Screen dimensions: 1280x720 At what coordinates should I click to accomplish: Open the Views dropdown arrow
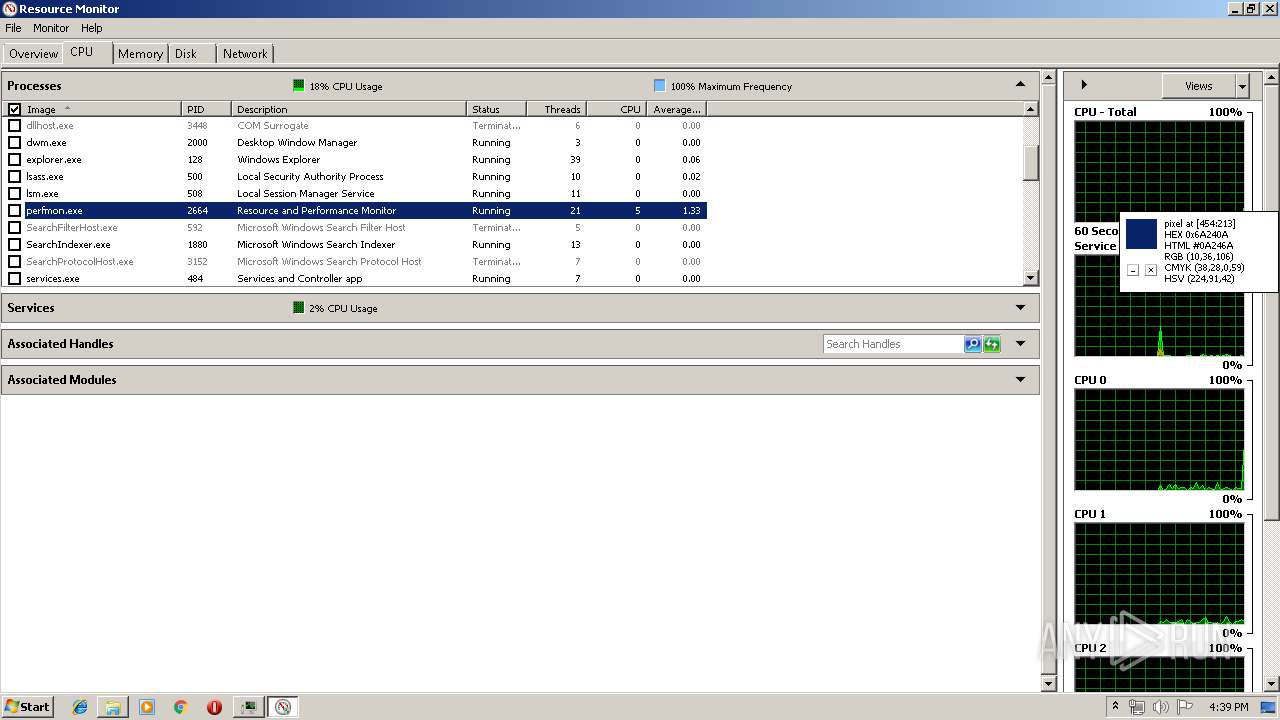click(1242, 86)
